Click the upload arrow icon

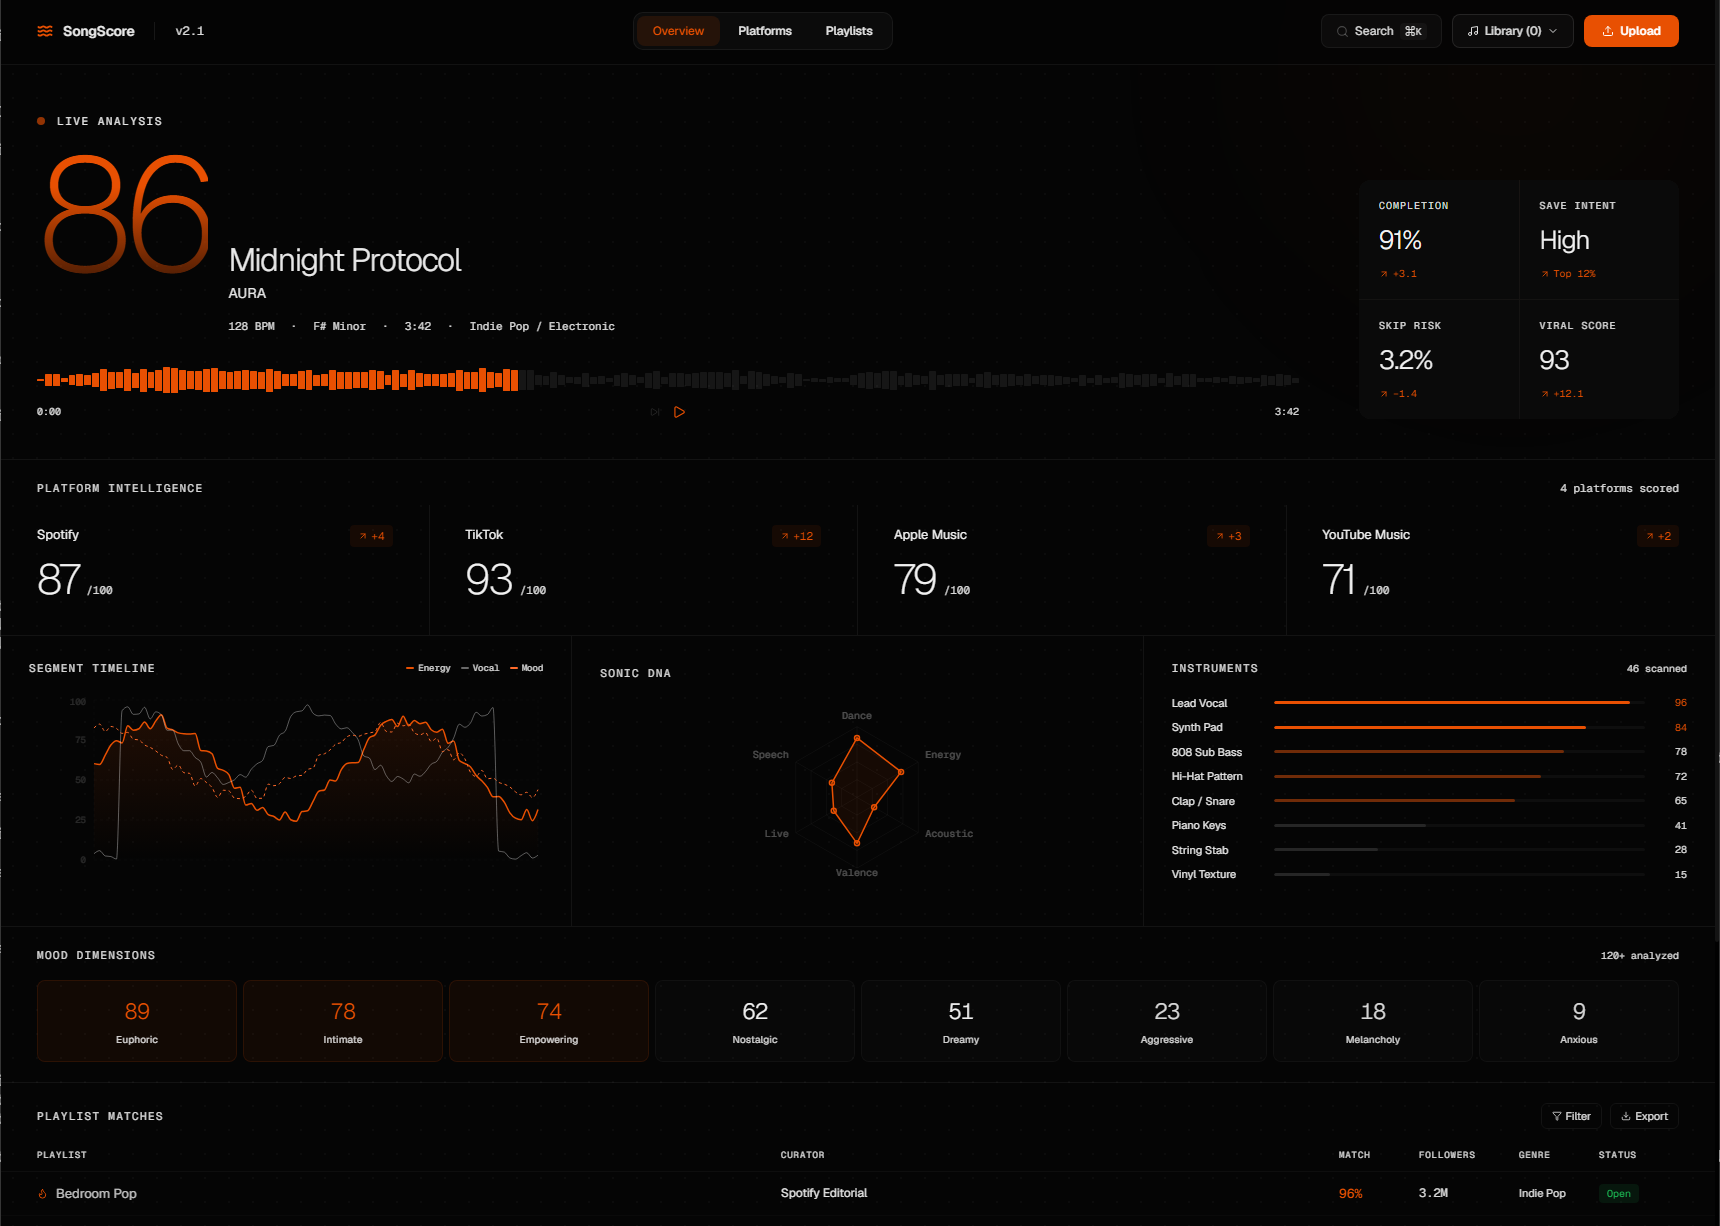pos(1608,31)
